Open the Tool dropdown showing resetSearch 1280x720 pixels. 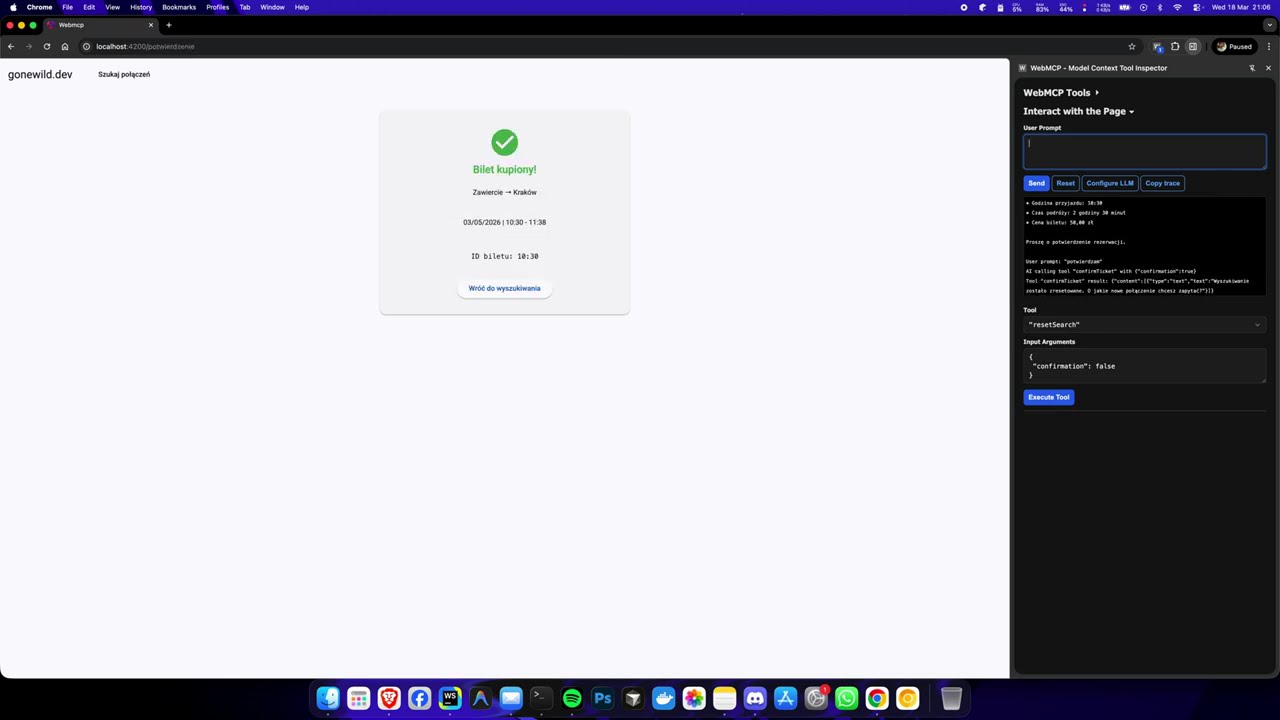(1144, 324)
